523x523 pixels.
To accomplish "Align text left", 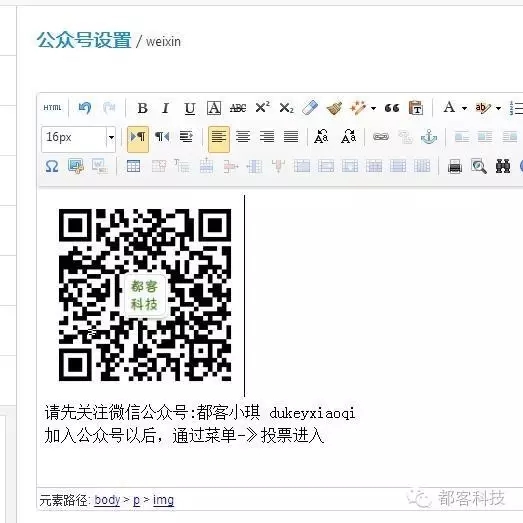I will pyautogui.click(x=219, y=138).
